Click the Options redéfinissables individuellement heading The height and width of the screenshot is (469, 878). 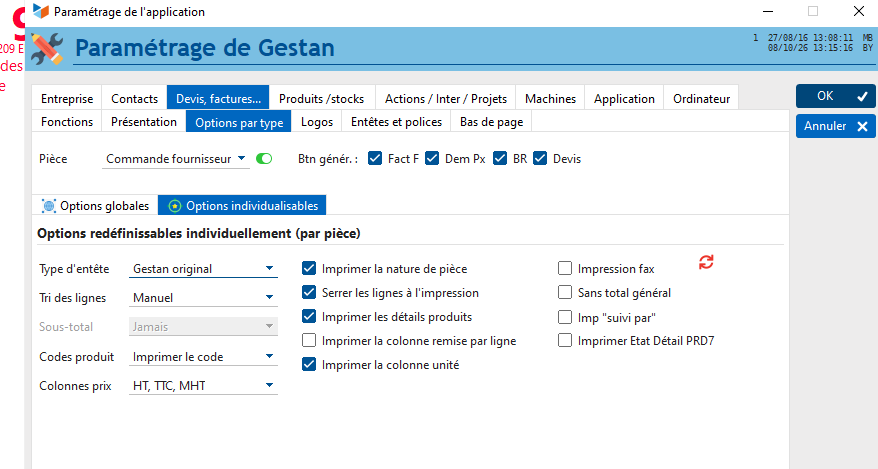click(199, 233)
